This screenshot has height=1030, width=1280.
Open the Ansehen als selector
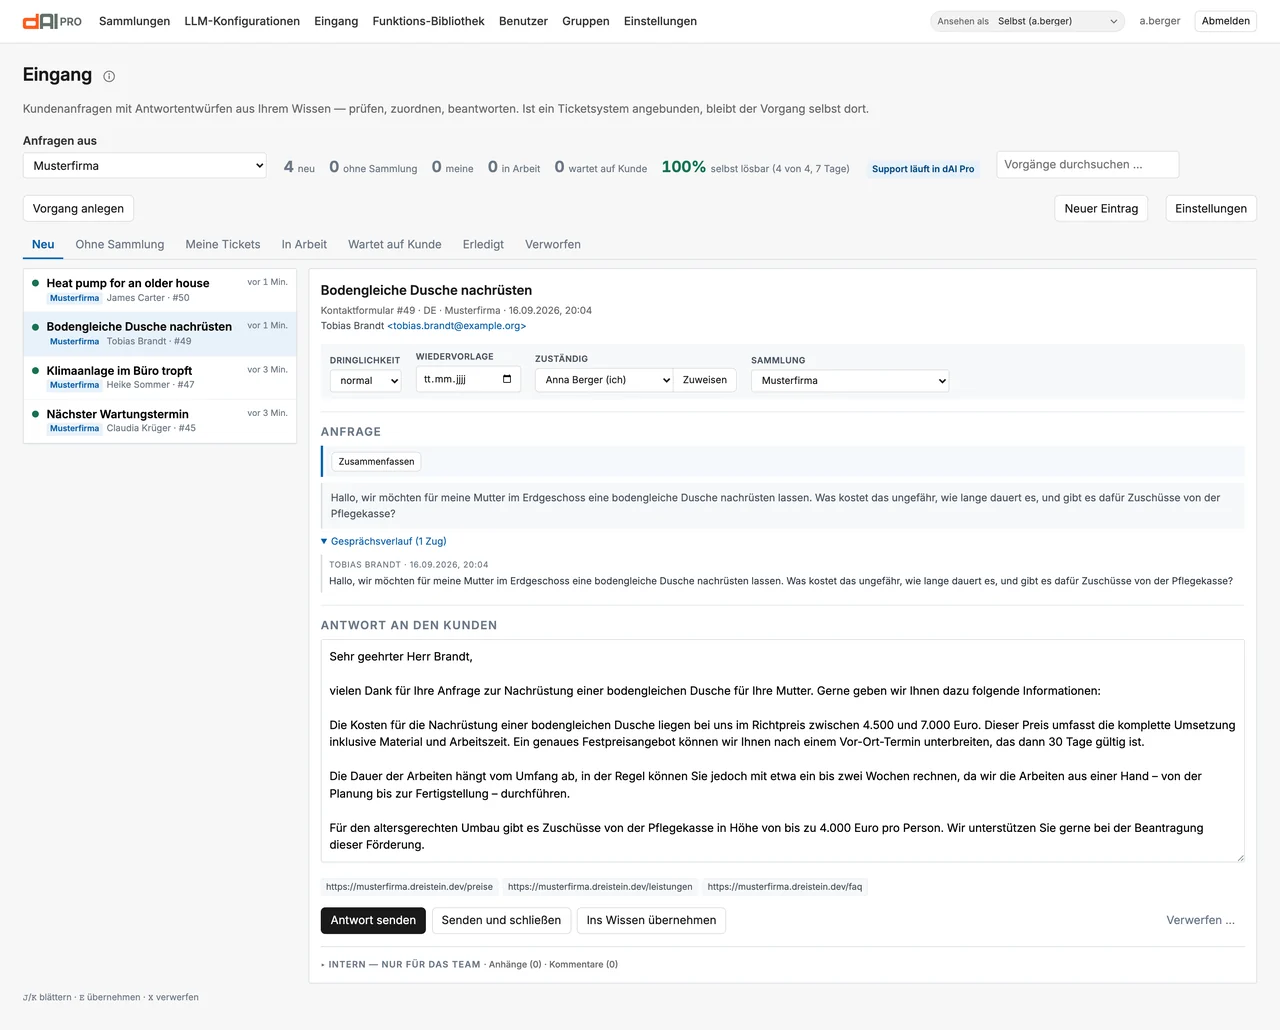[x=1027, y=21]
